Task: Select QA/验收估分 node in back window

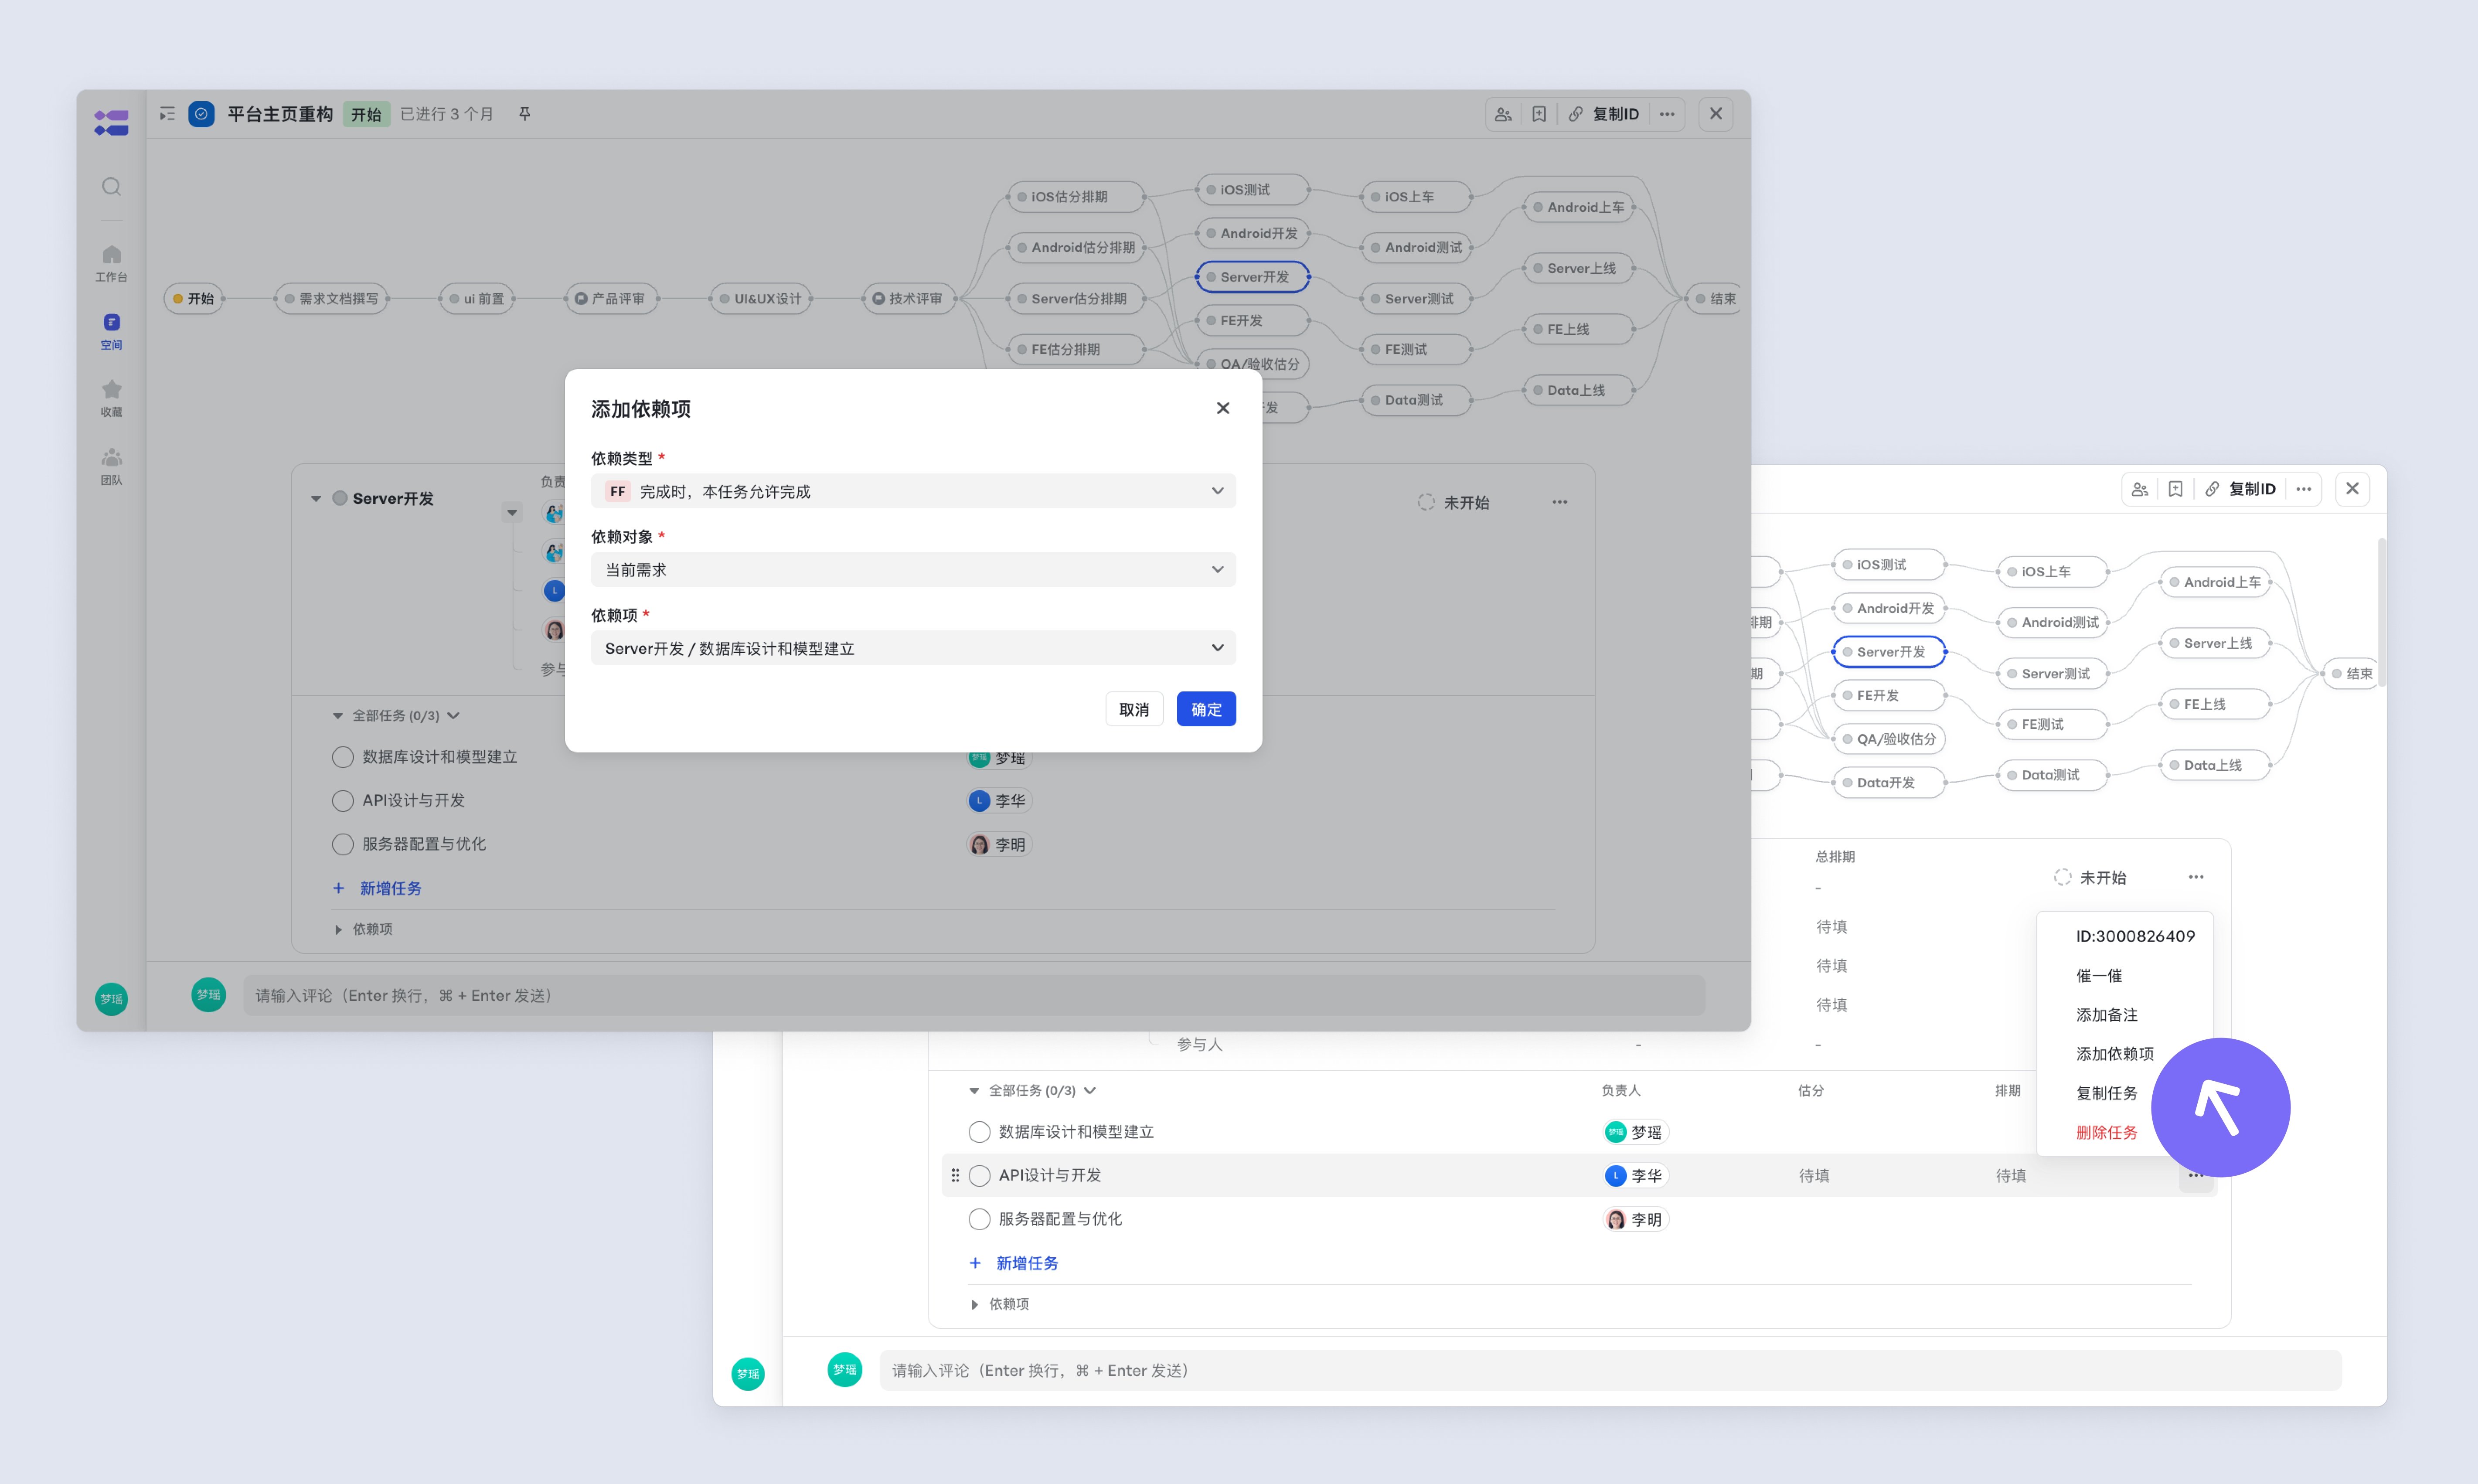Action: coord(1889,739)
